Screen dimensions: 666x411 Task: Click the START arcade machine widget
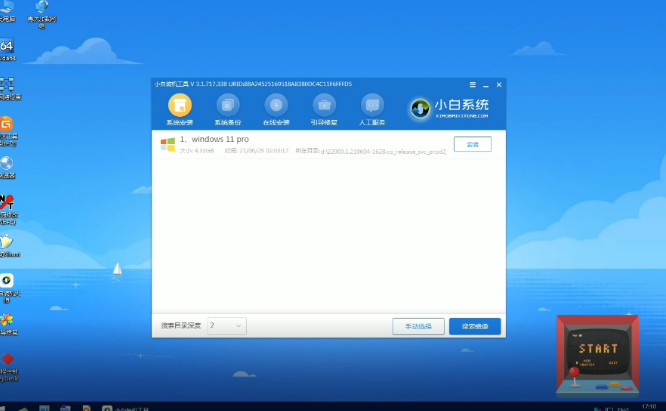pos(598,356)
